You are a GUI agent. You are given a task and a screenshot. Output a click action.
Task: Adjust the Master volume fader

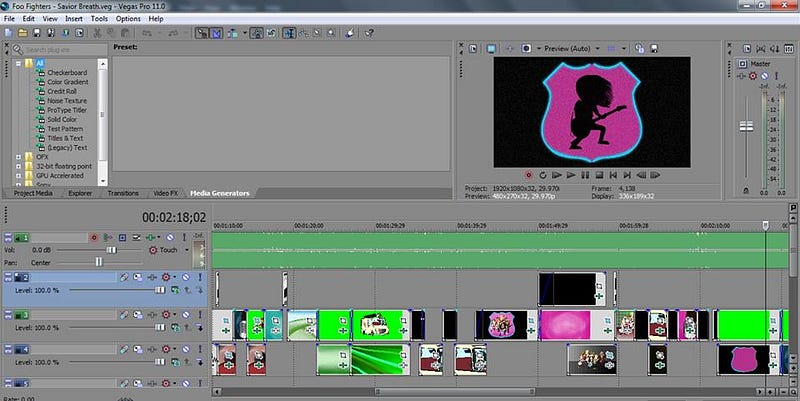point(746,127)
